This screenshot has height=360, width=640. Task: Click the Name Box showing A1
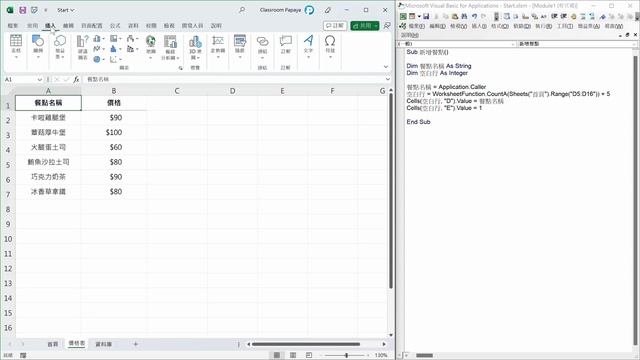[20, 80]
